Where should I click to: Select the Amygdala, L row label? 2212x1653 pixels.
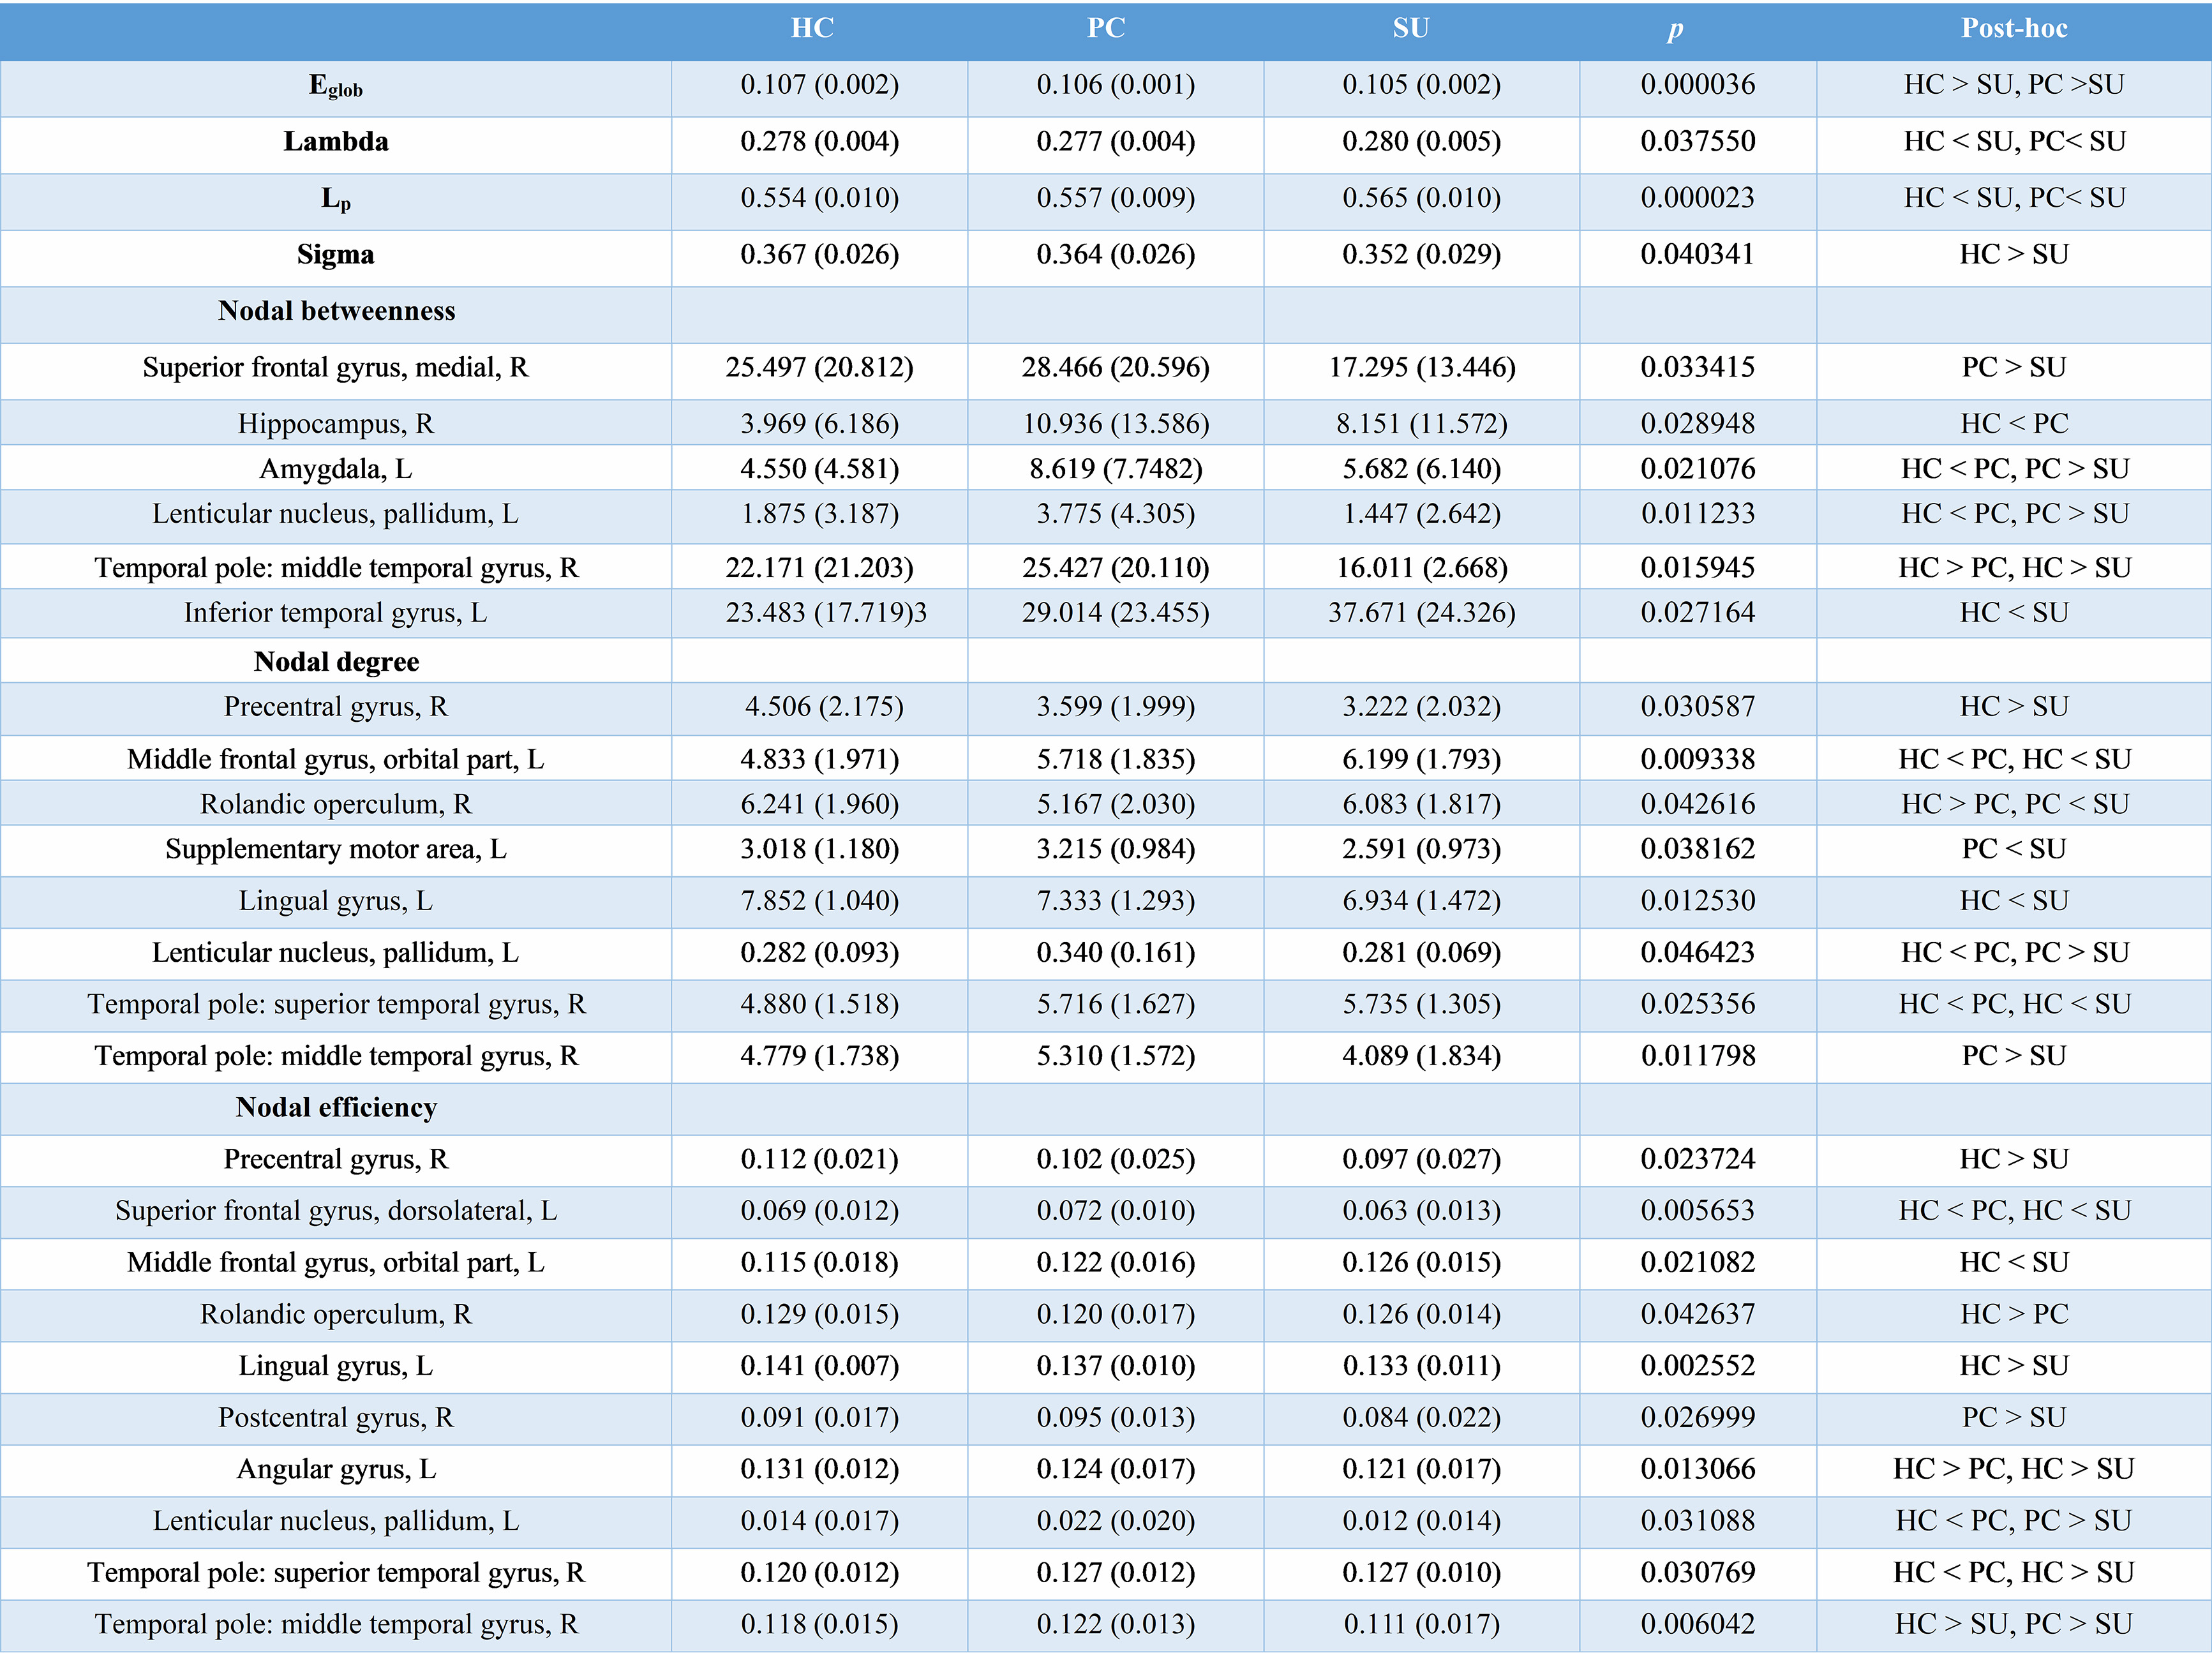335,469
